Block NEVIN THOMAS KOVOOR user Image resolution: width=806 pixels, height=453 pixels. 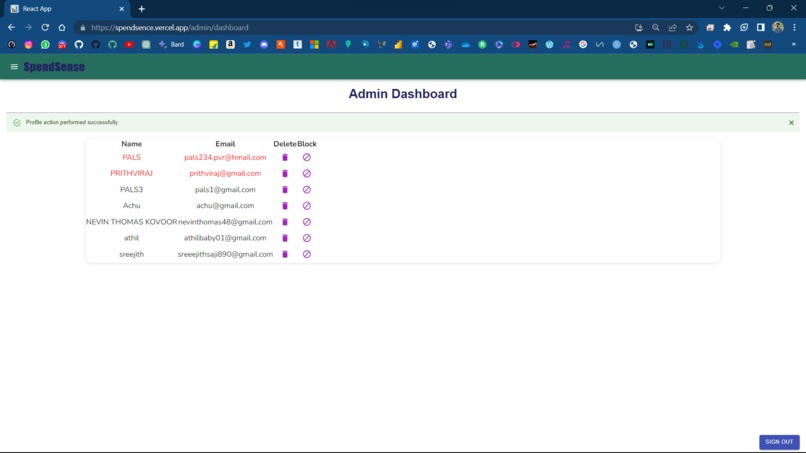pyautogui.click(x=307, y=222)
